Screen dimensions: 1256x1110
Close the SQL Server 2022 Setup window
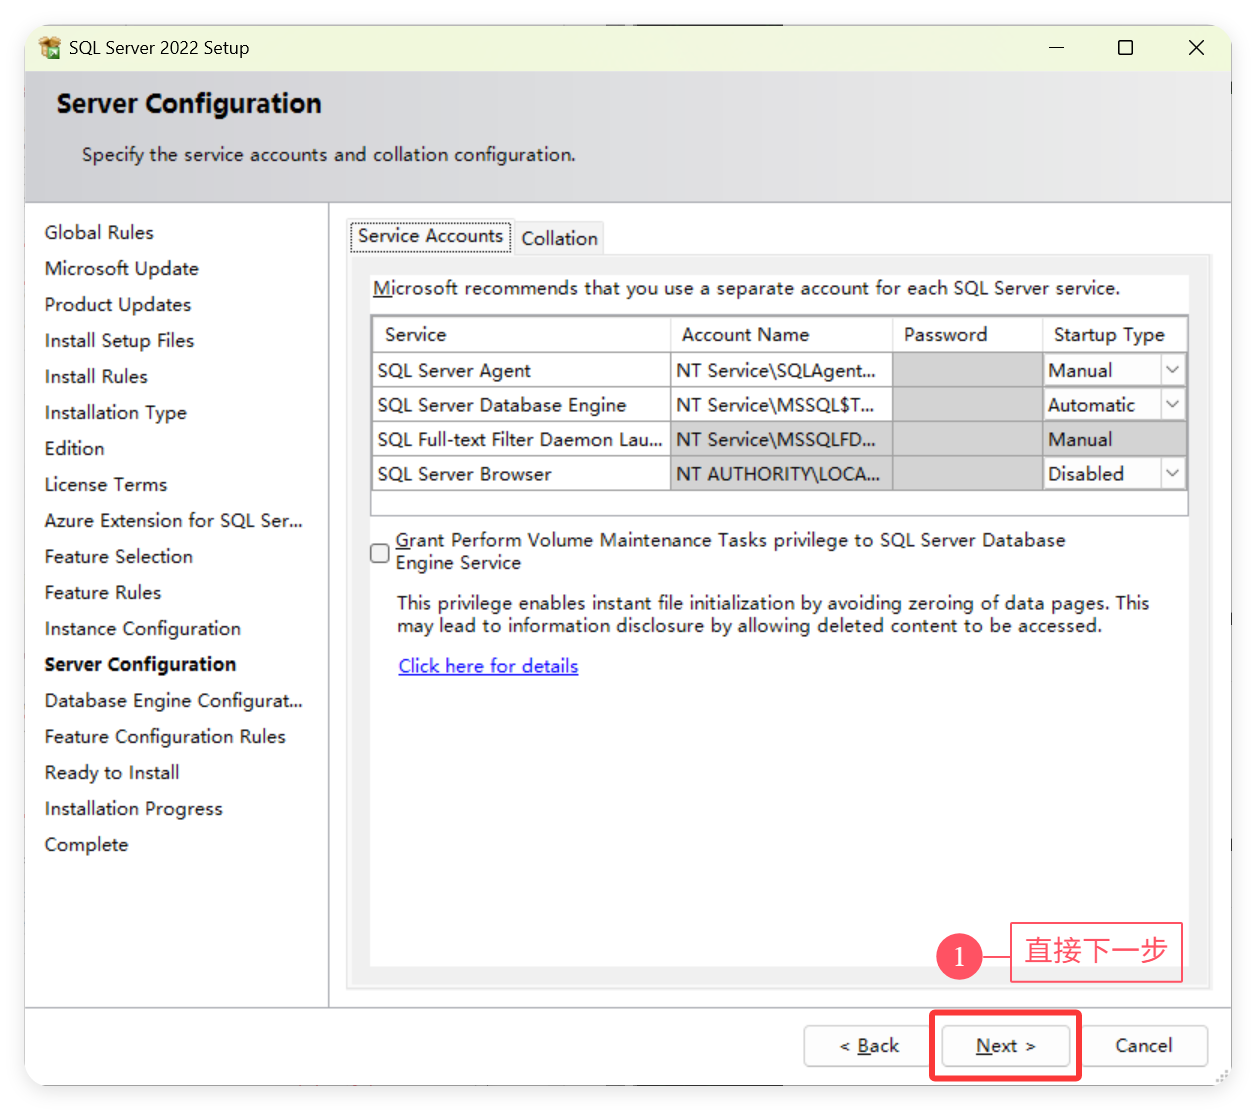pyautogui.click(x=1196, y=47)
